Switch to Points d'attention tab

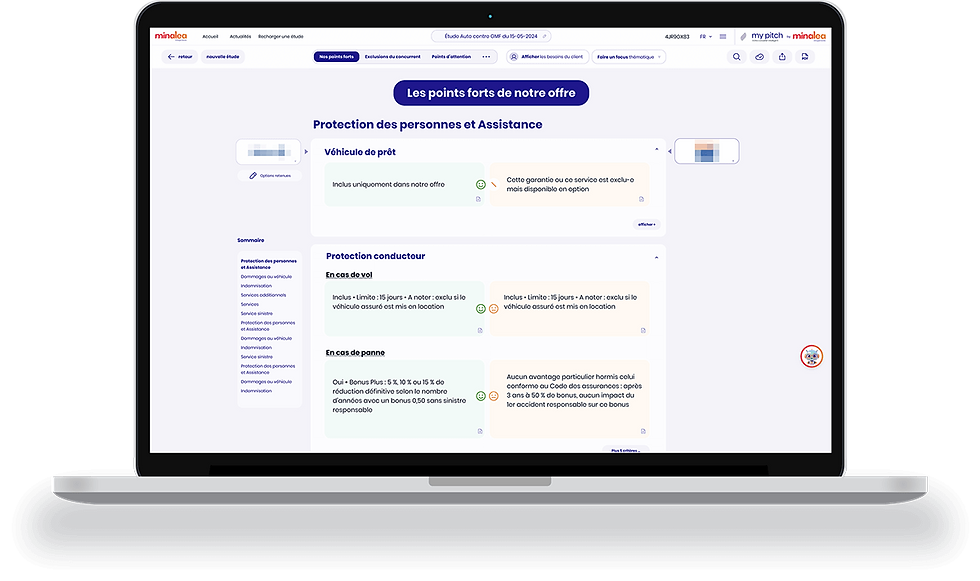coord(451,57)
